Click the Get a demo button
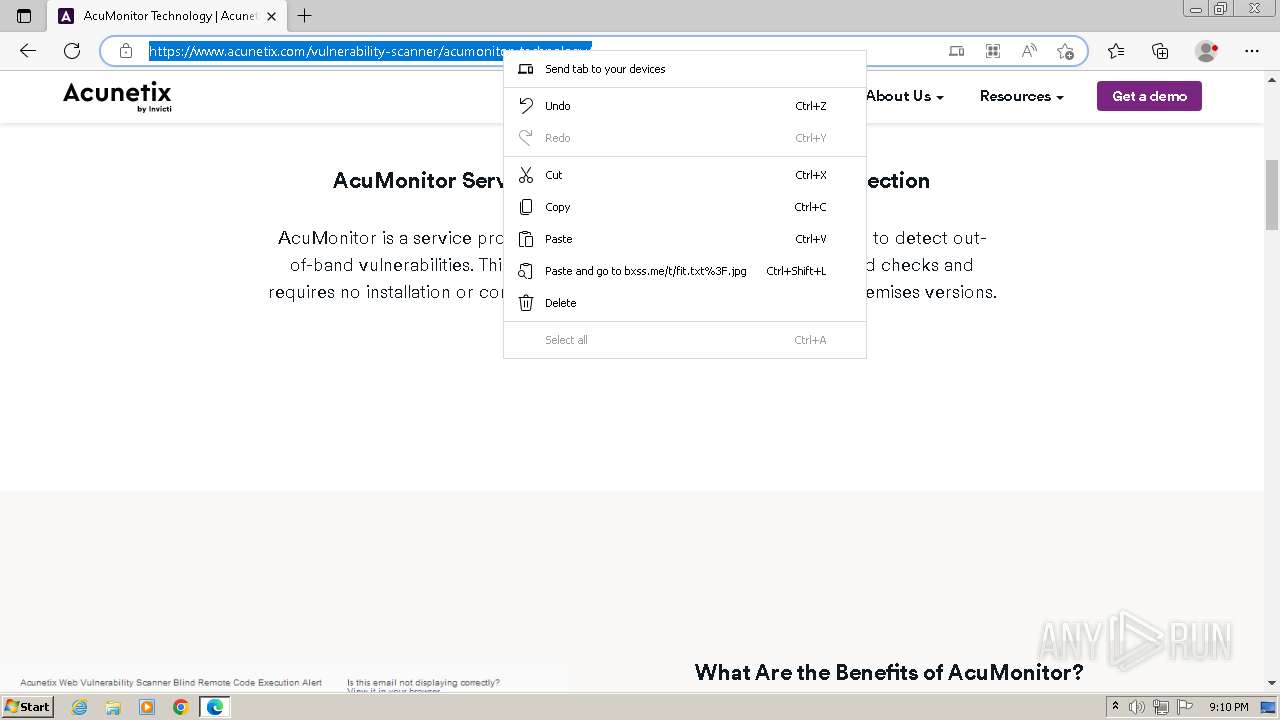 1149,96
